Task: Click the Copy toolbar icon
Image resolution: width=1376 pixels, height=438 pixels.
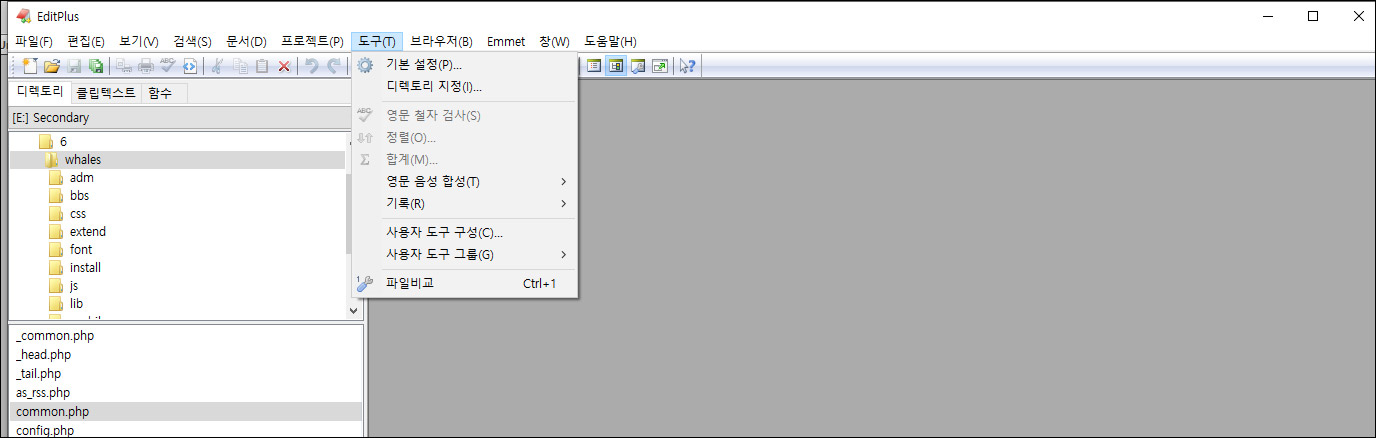Action: pos(240,66)
